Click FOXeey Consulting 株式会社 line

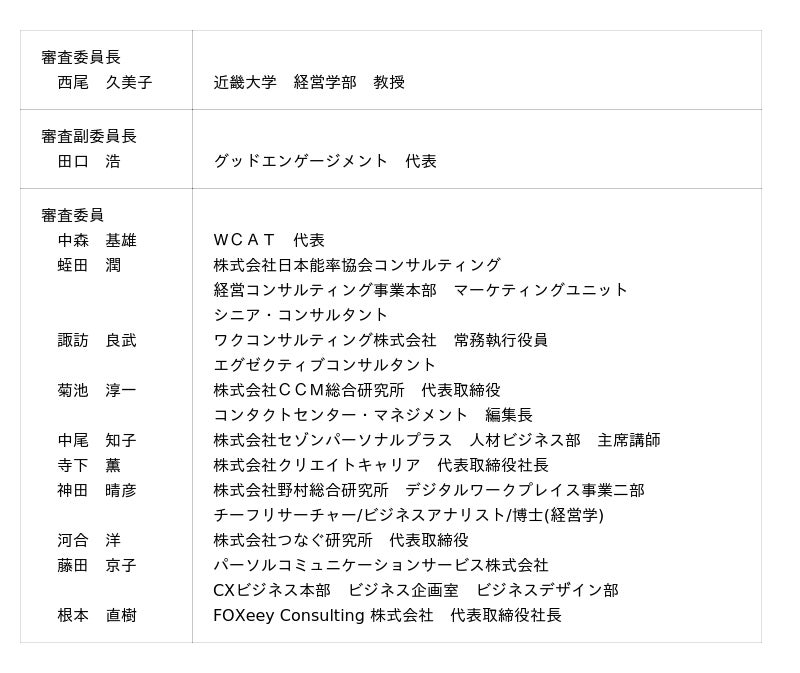[x=387, y=615]
